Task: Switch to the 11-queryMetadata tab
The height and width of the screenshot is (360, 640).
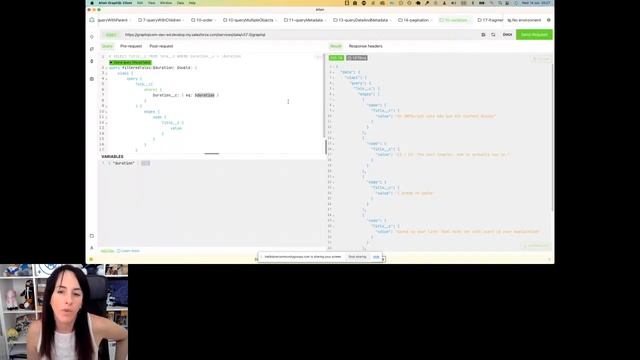Action: [x=305, y=20]
